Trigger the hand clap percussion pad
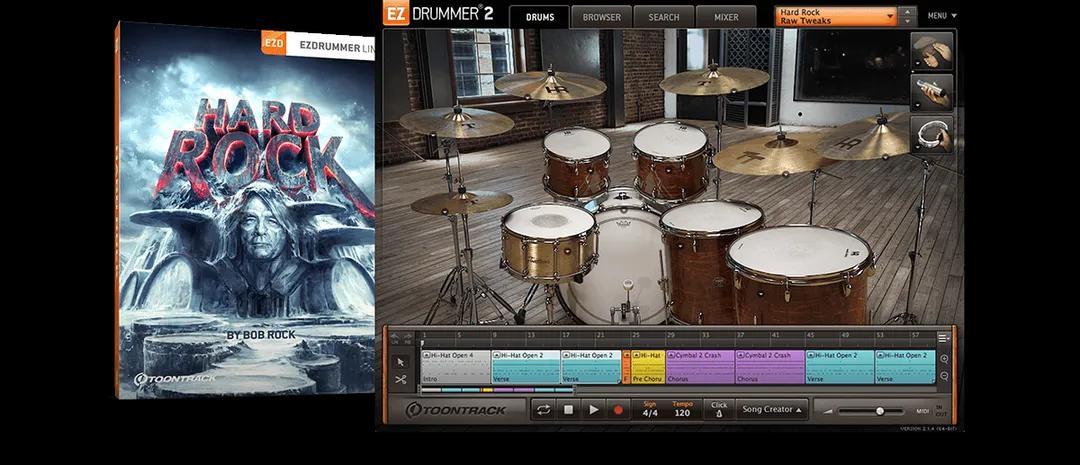The width and height of the screenshot is (1080, 465). (x=933, y=52)
